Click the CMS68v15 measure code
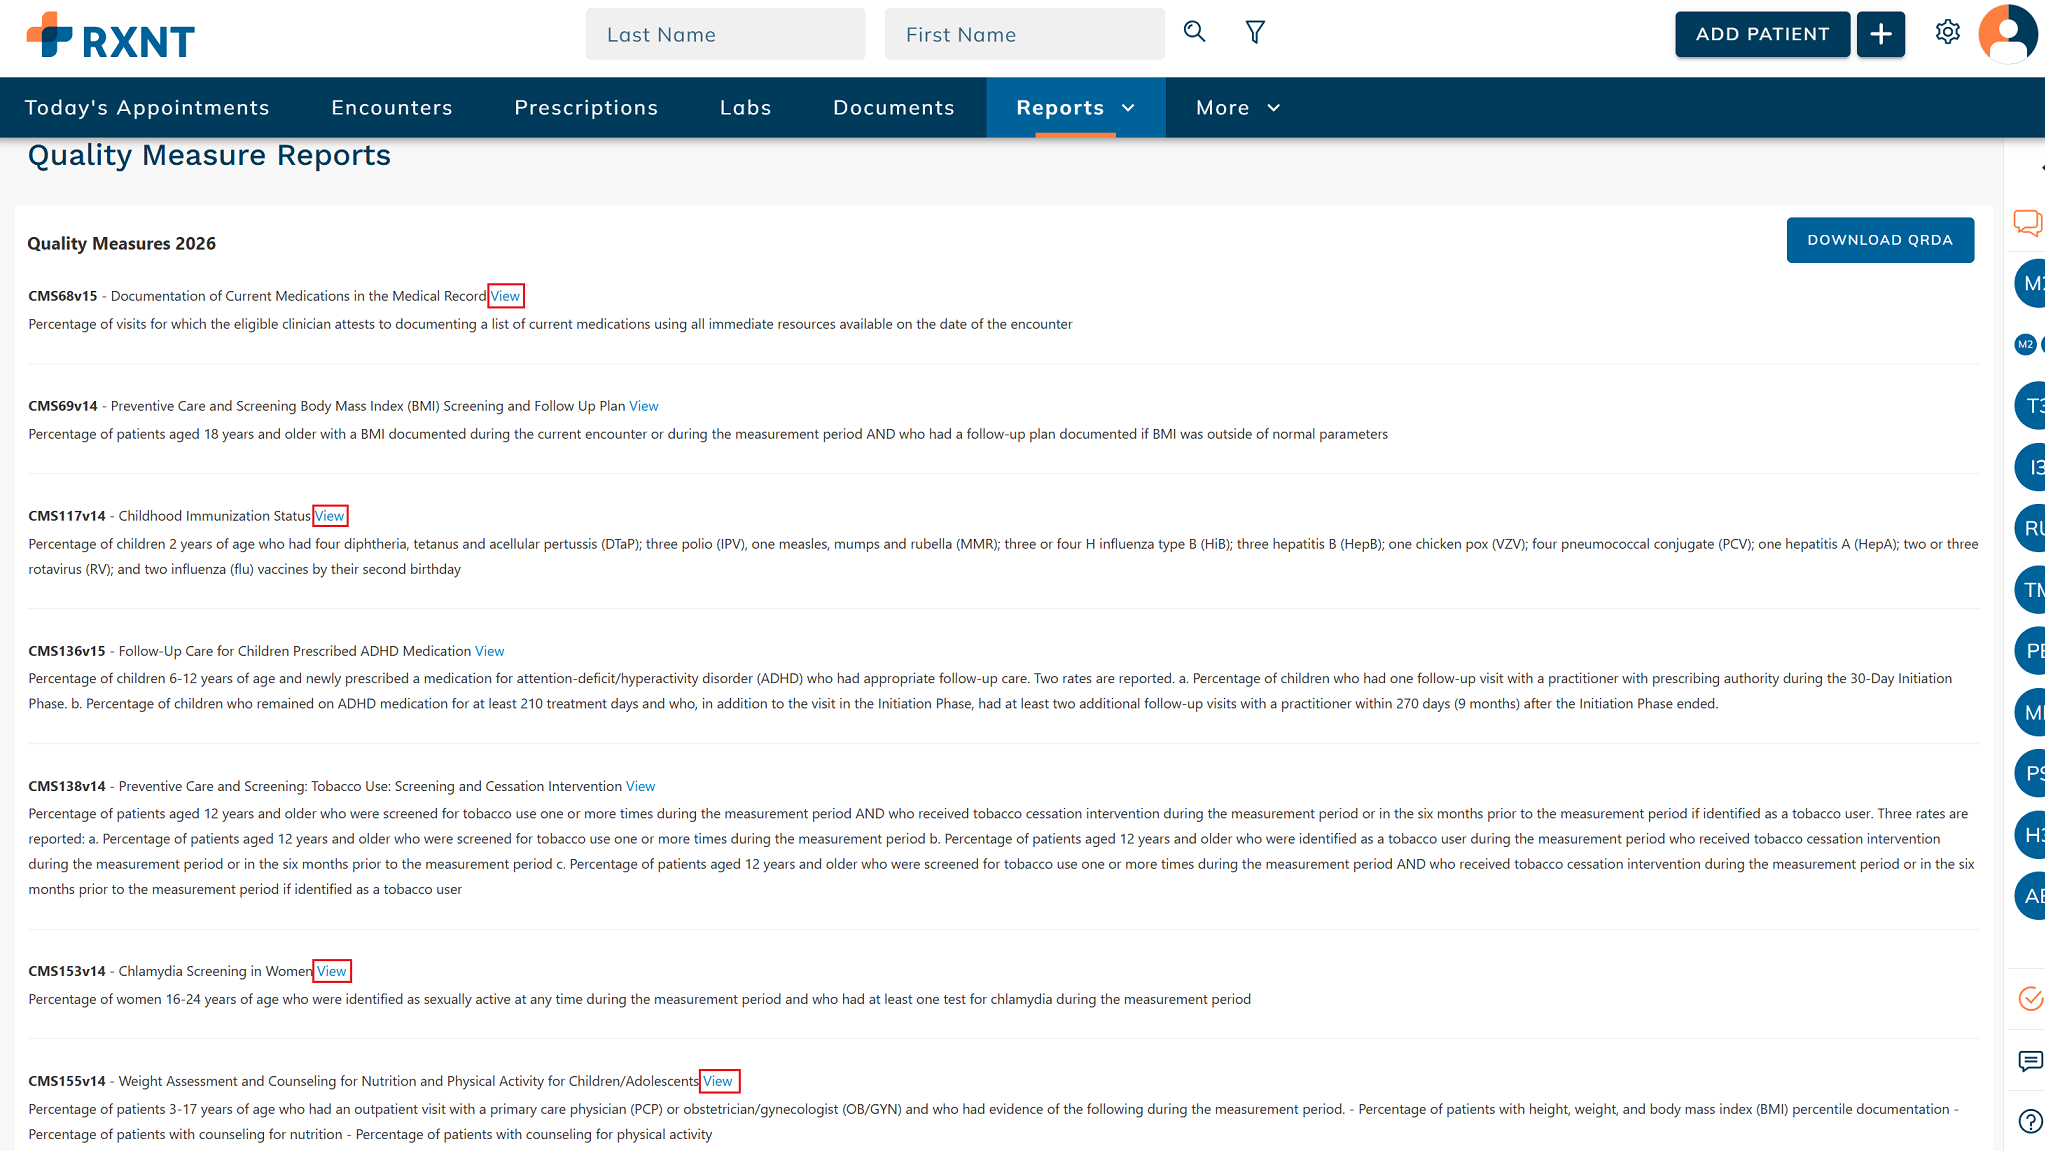 click(63, 296)
